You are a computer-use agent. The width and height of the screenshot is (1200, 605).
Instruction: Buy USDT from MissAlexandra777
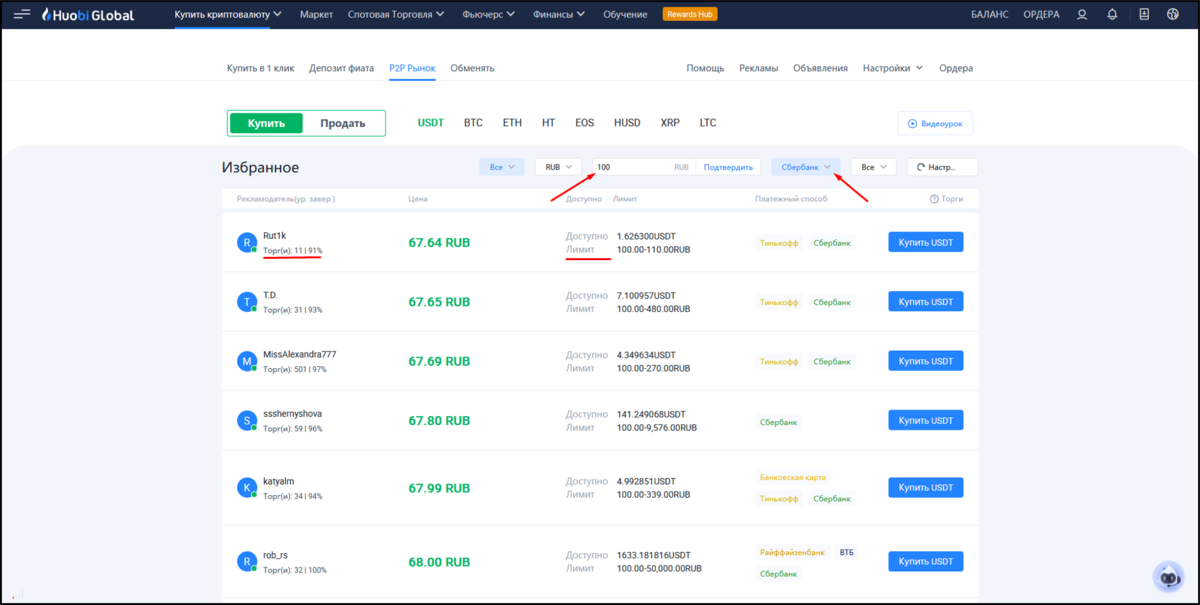point(926,361)
